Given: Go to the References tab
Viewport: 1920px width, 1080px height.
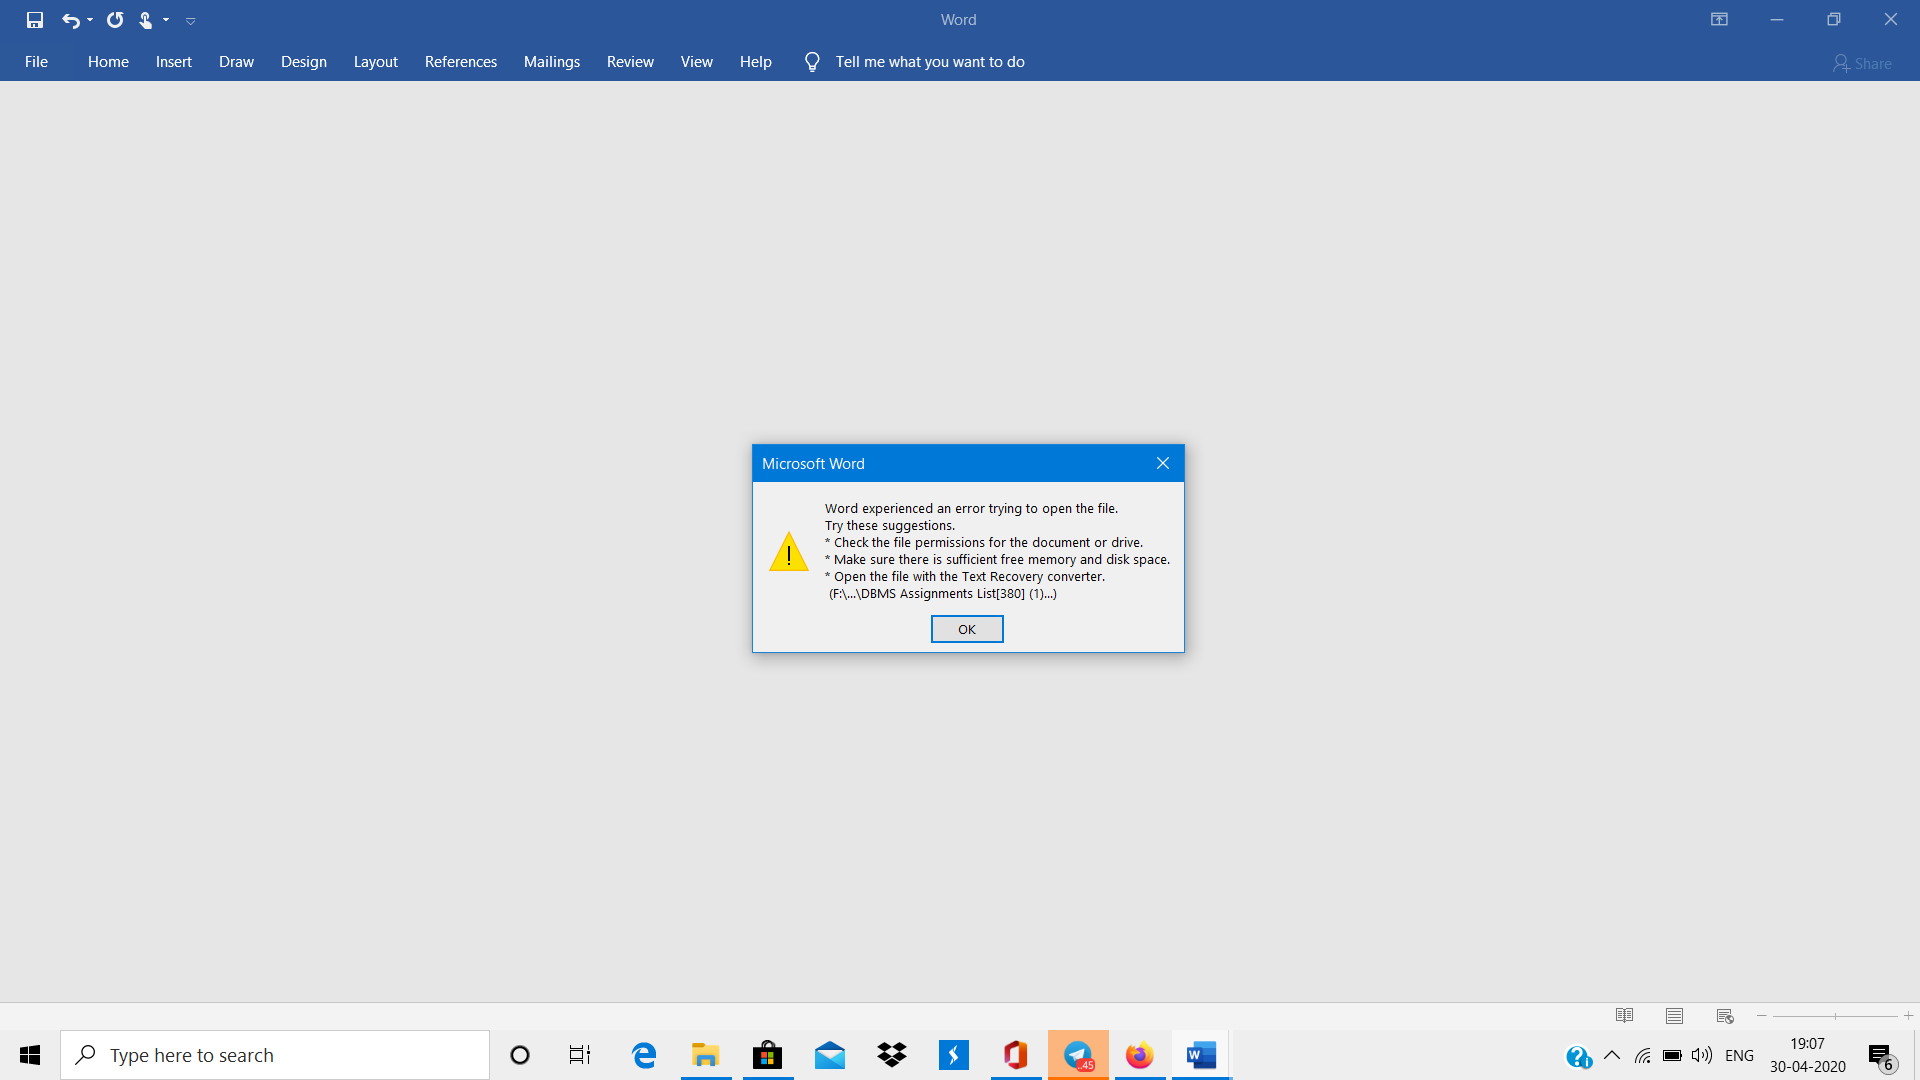Looking at the screenshot, I should (x=461, y=62).
